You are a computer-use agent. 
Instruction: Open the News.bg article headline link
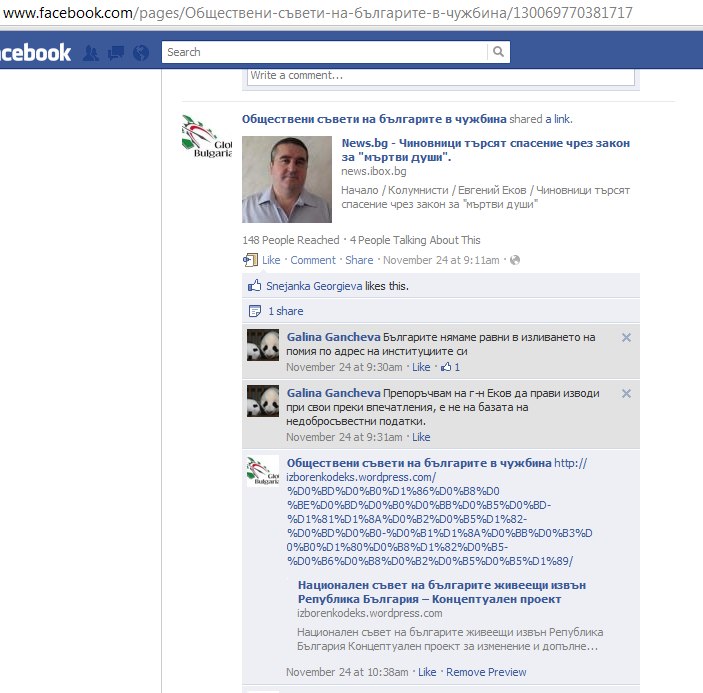pos(485,150)
